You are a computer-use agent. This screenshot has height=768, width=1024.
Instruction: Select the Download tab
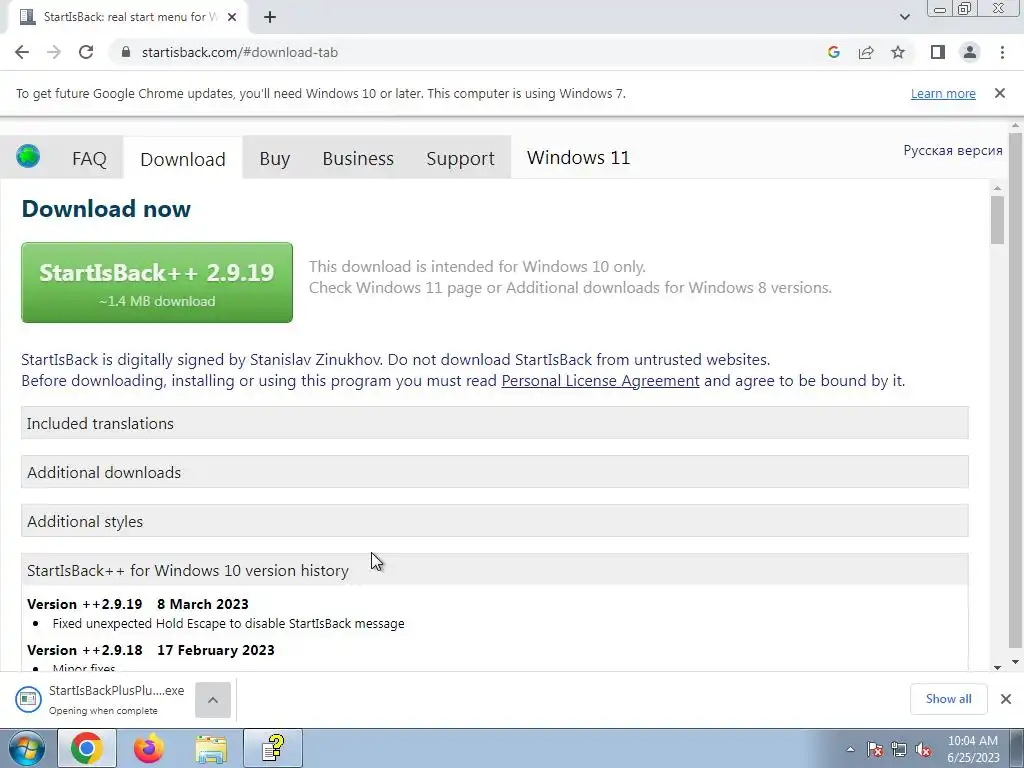183,159
